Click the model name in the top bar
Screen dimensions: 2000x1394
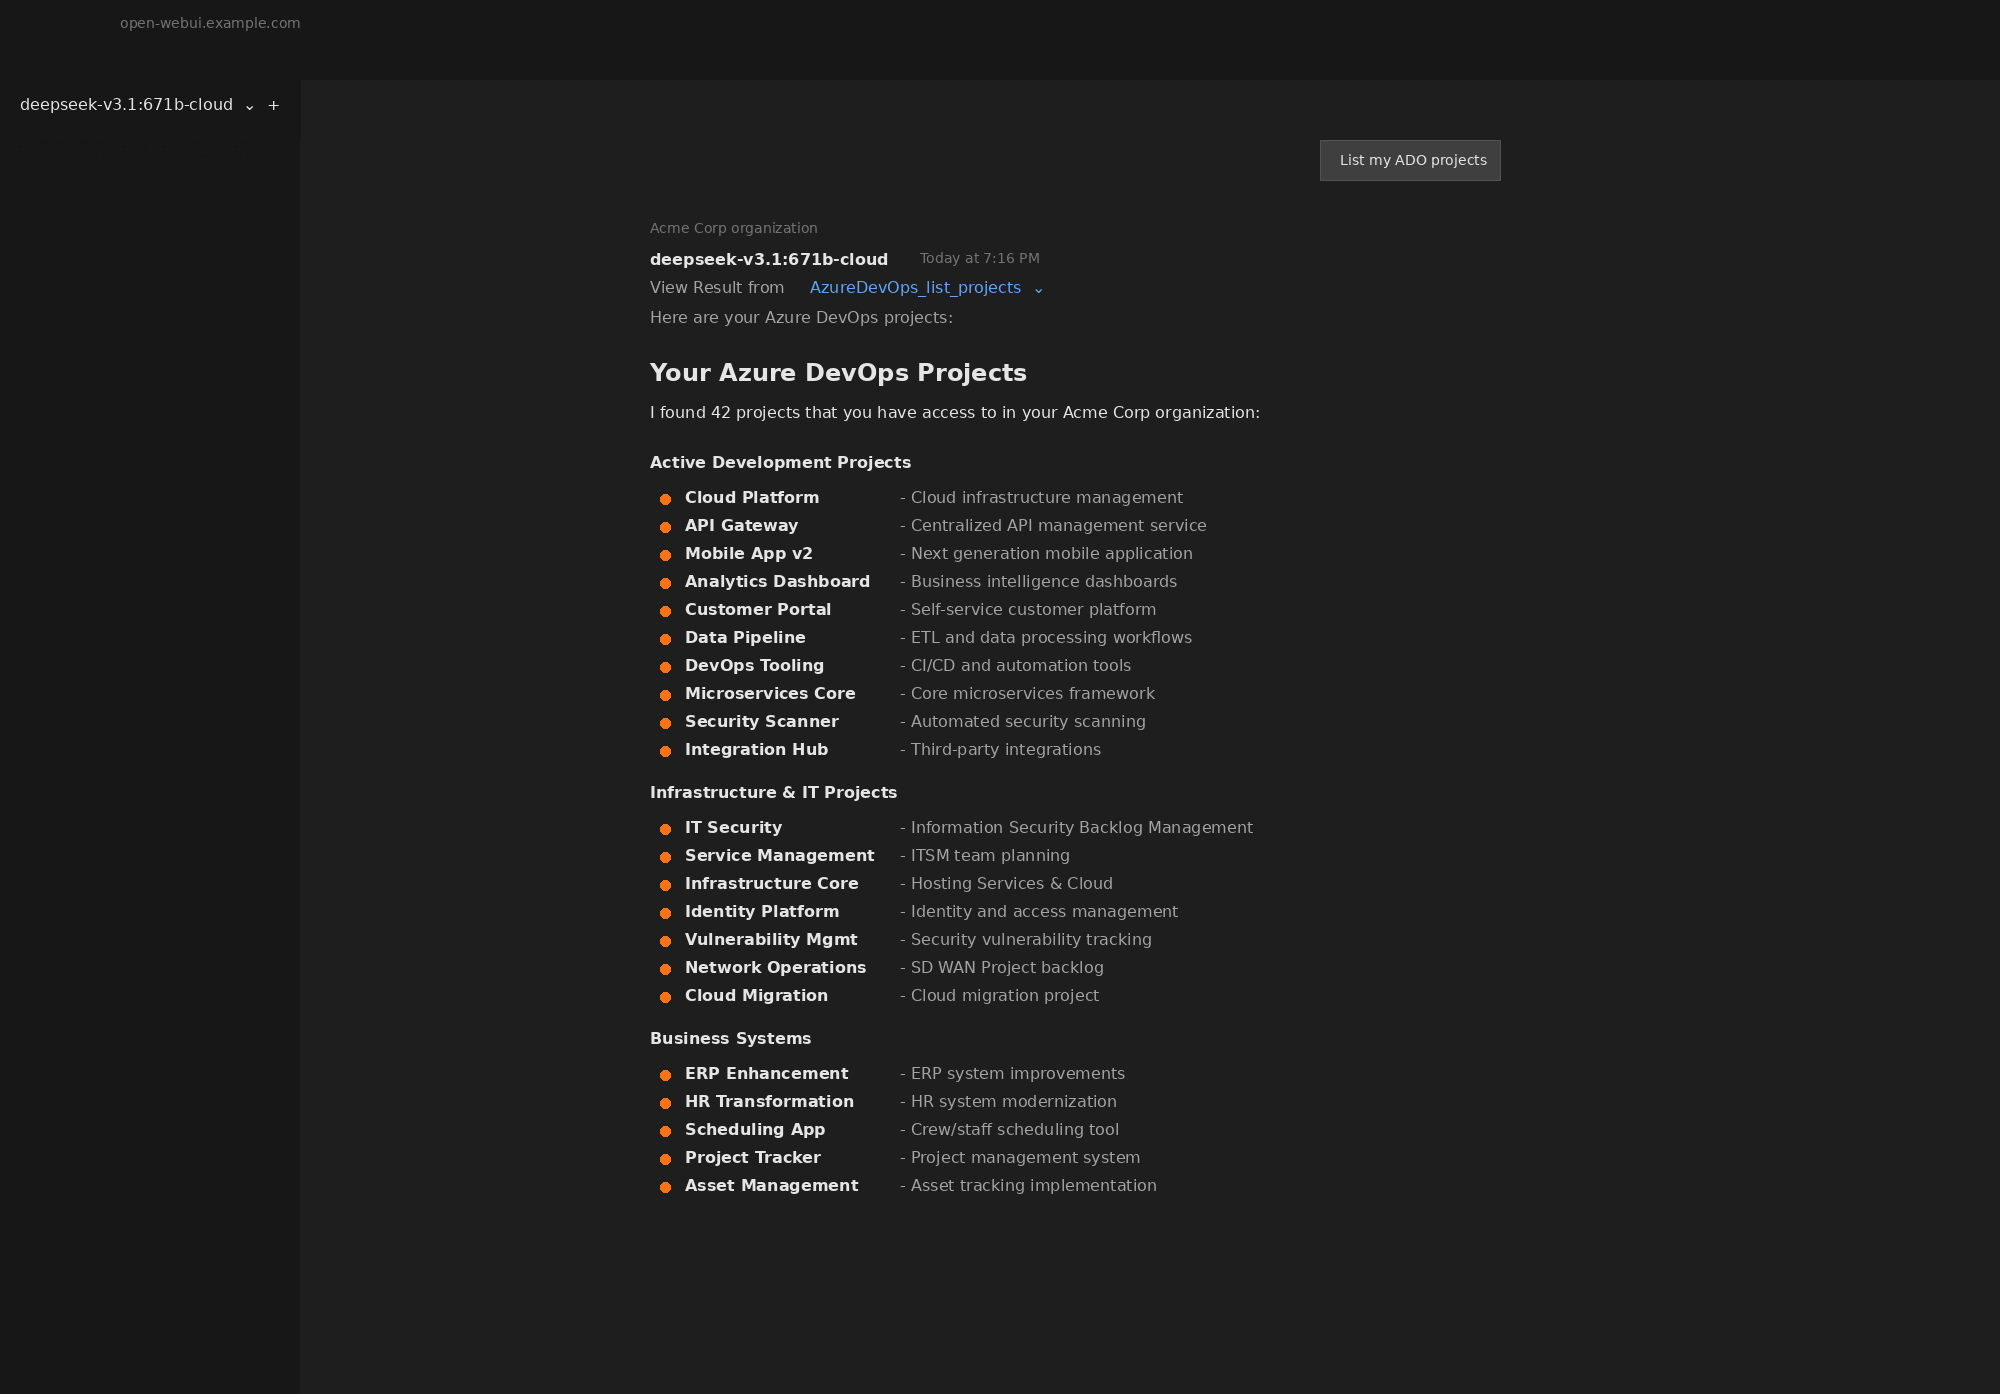[126, 104]
